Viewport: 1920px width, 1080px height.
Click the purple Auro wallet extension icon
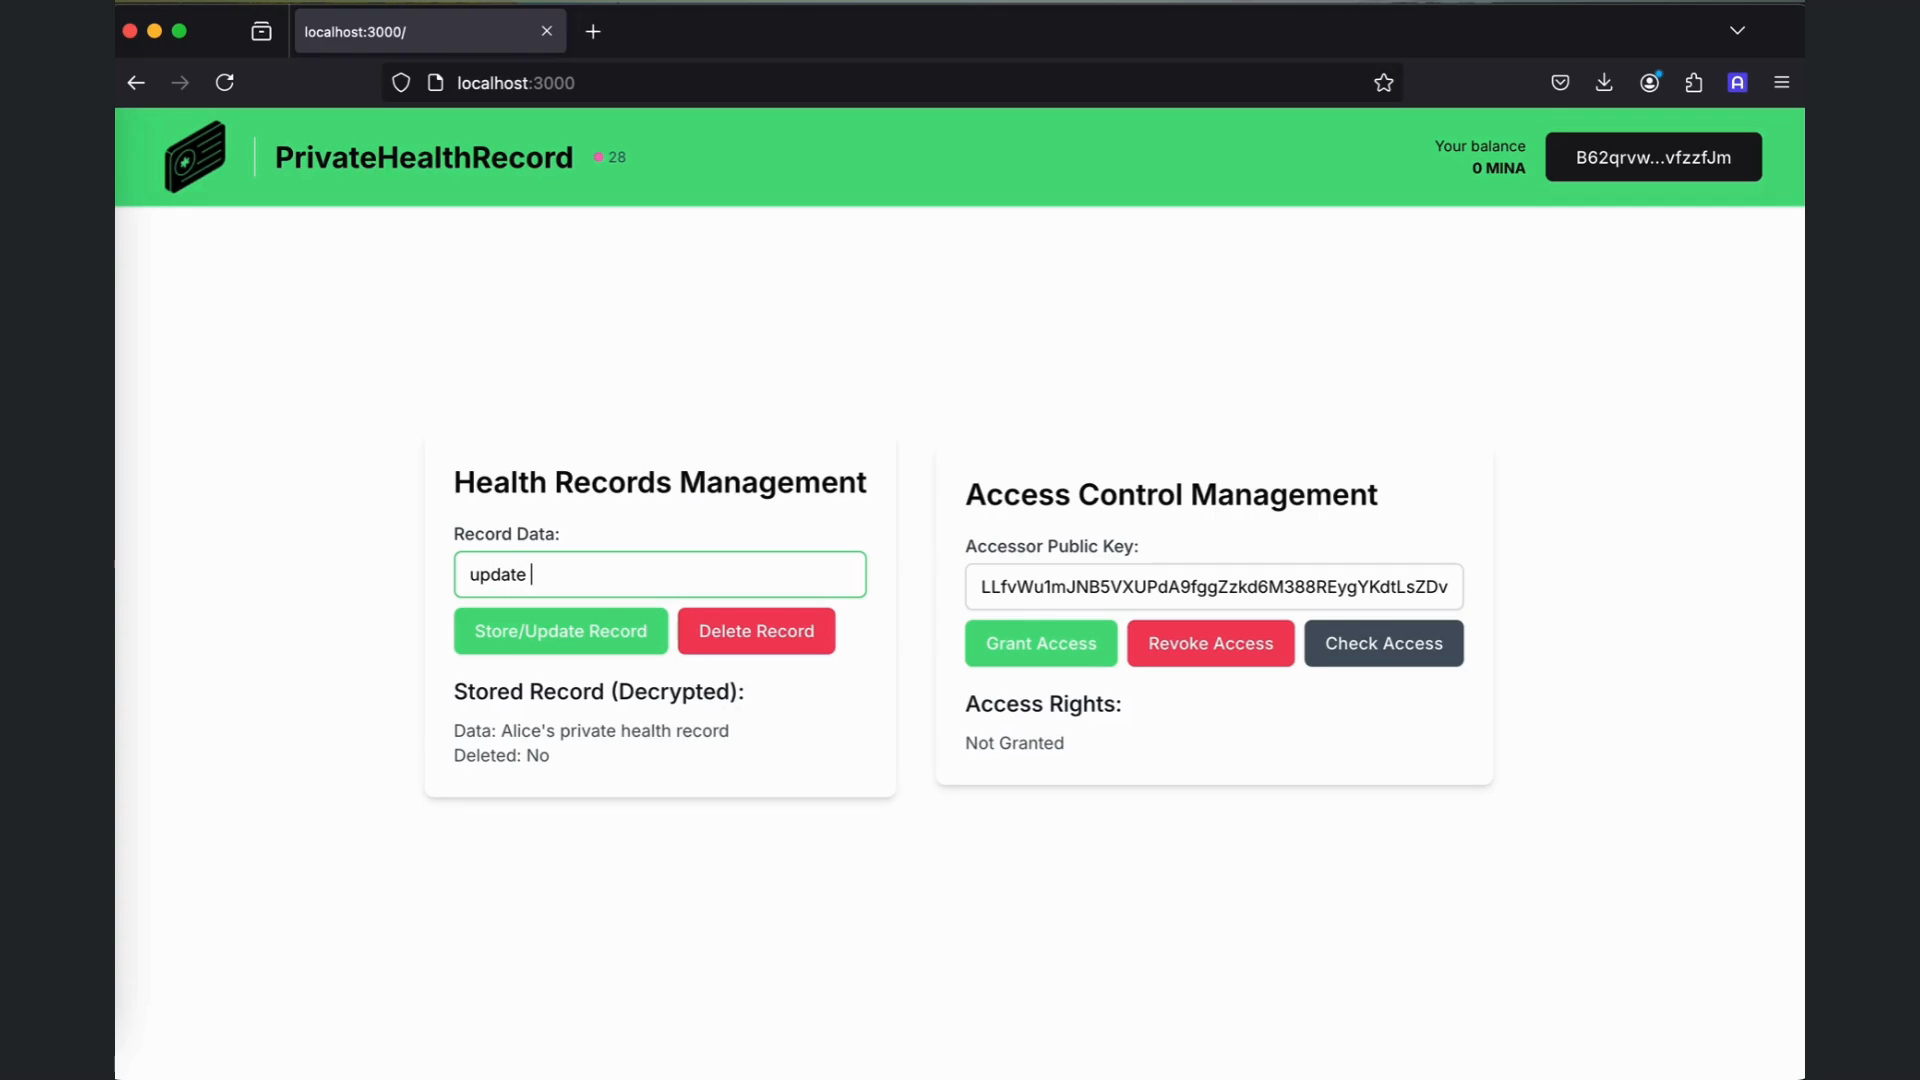(1738, 83)
